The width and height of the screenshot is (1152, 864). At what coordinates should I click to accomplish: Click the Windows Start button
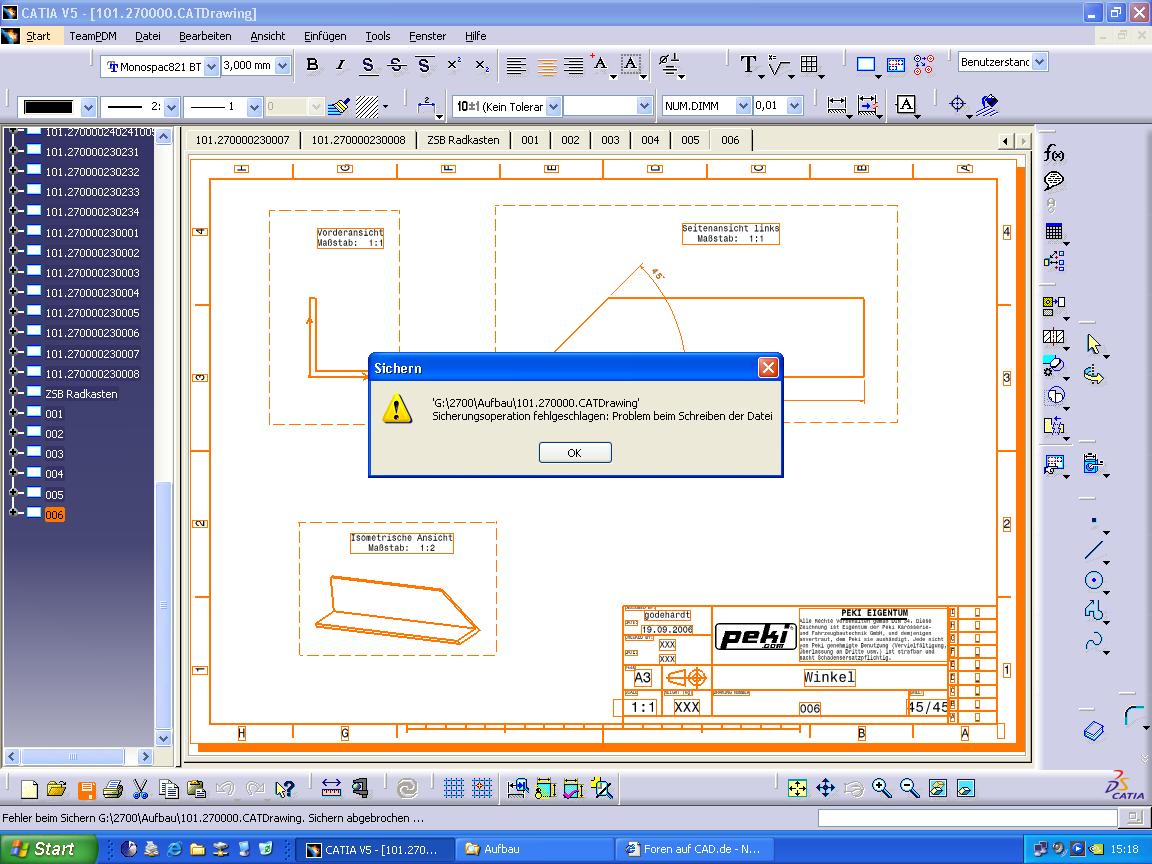click(x=48, y=849)
